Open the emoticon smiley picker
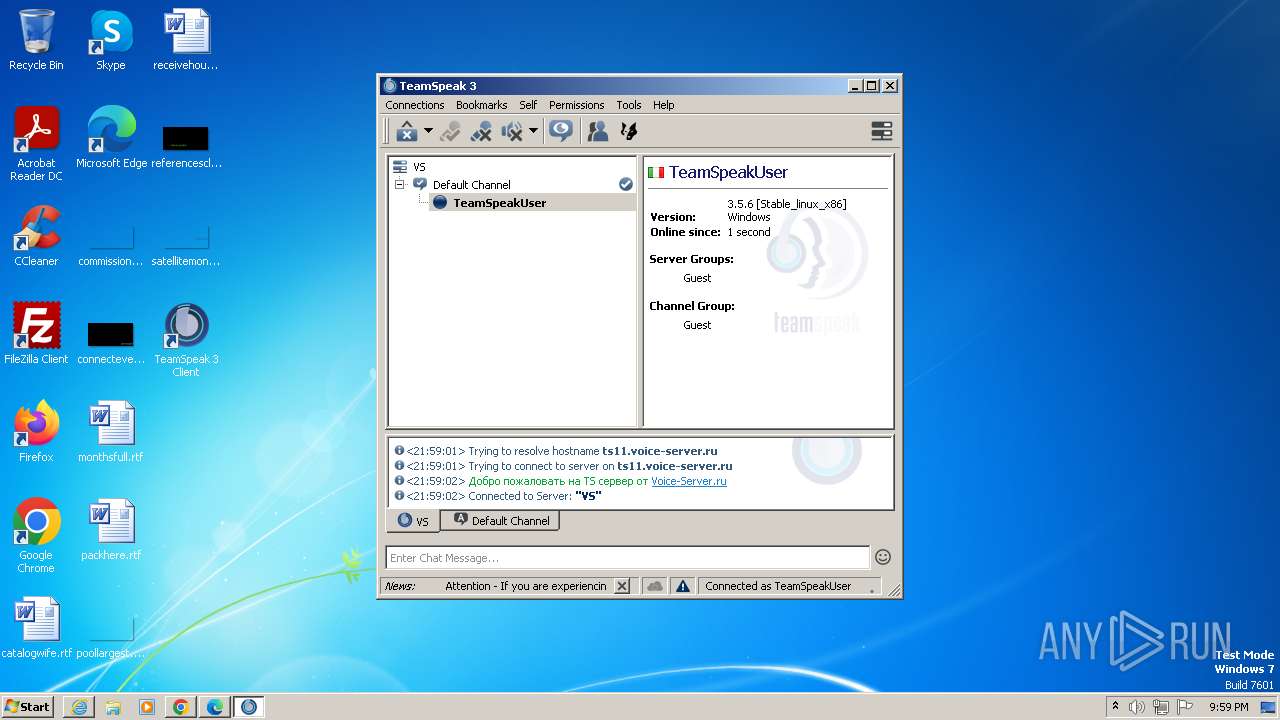The height and width of the screenshot is (720, 1280). [x=883, y=557]
